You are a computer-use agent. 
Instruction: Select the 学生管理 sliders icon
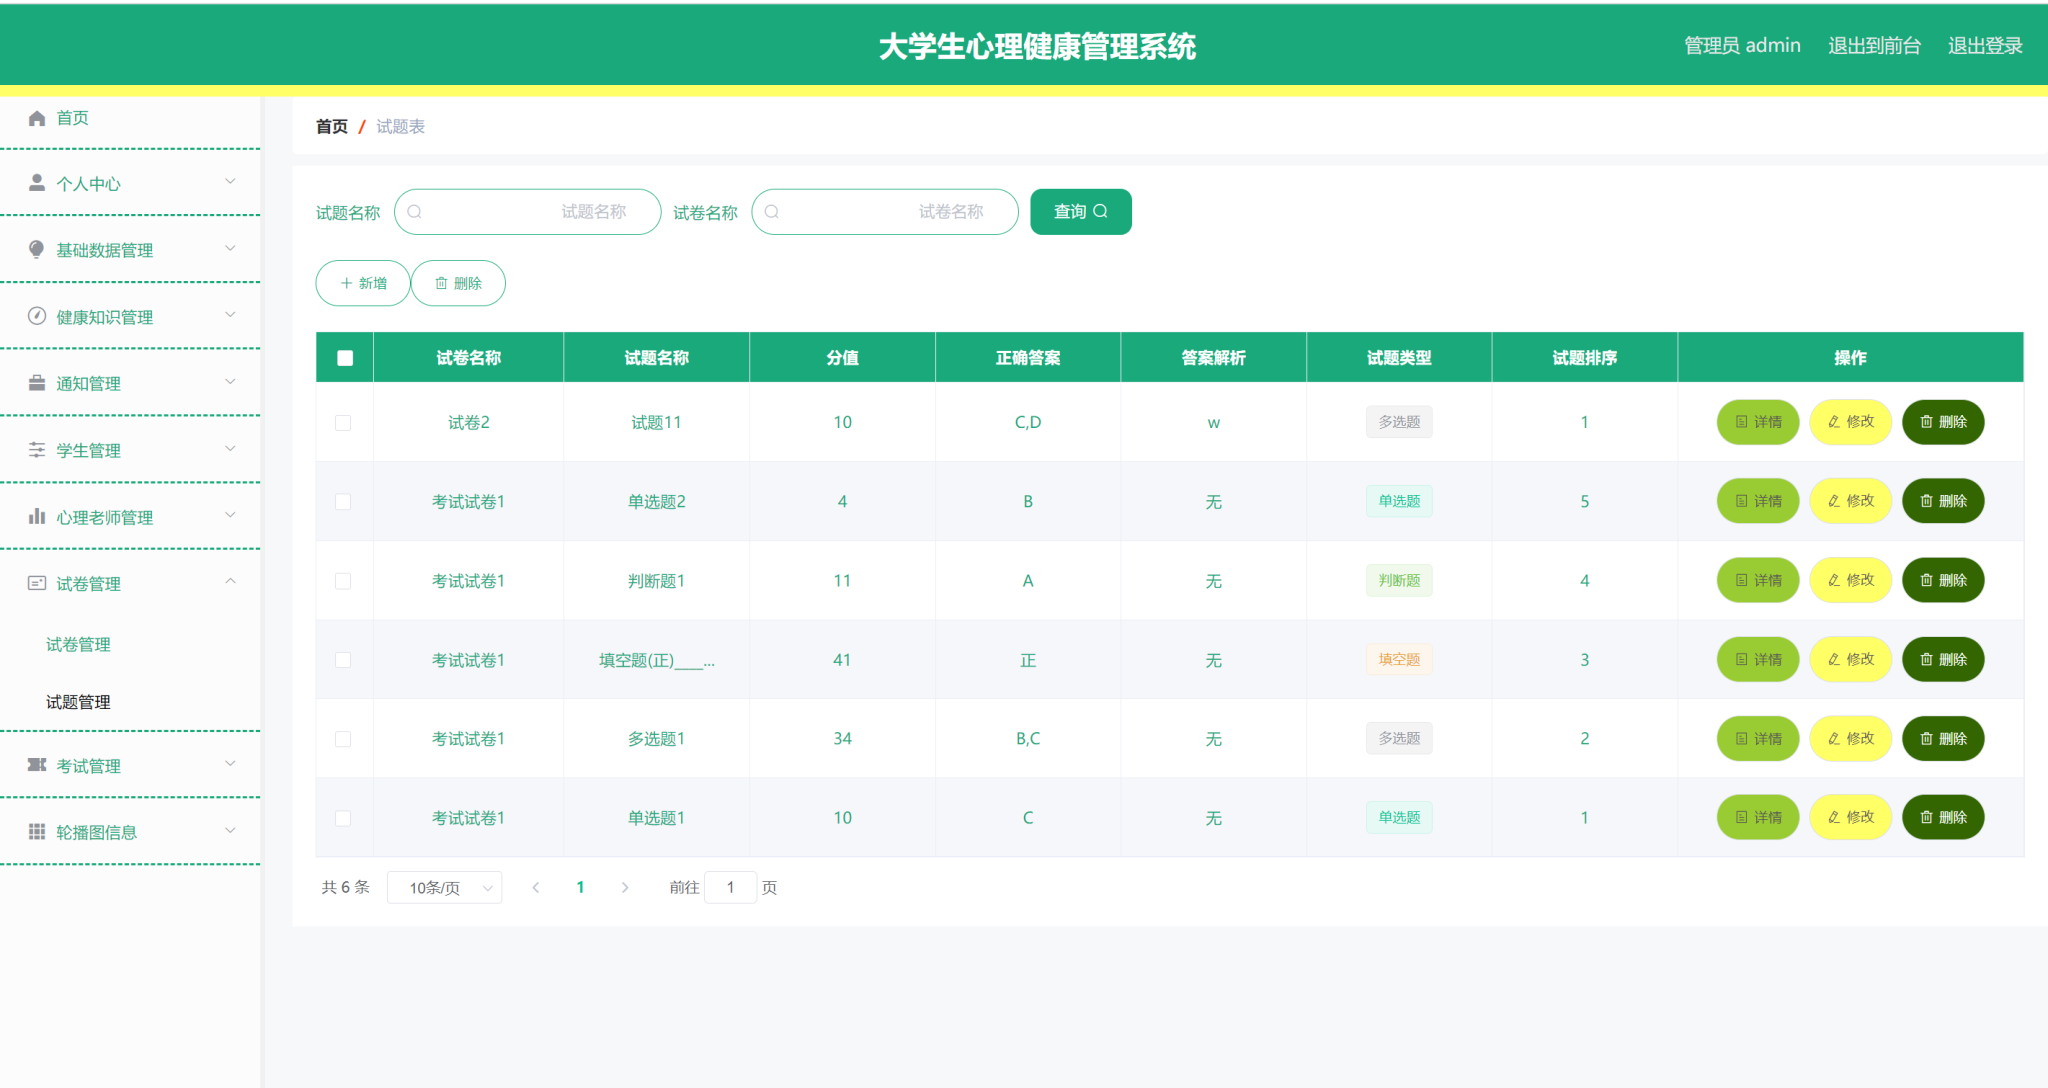click(37, 449)
